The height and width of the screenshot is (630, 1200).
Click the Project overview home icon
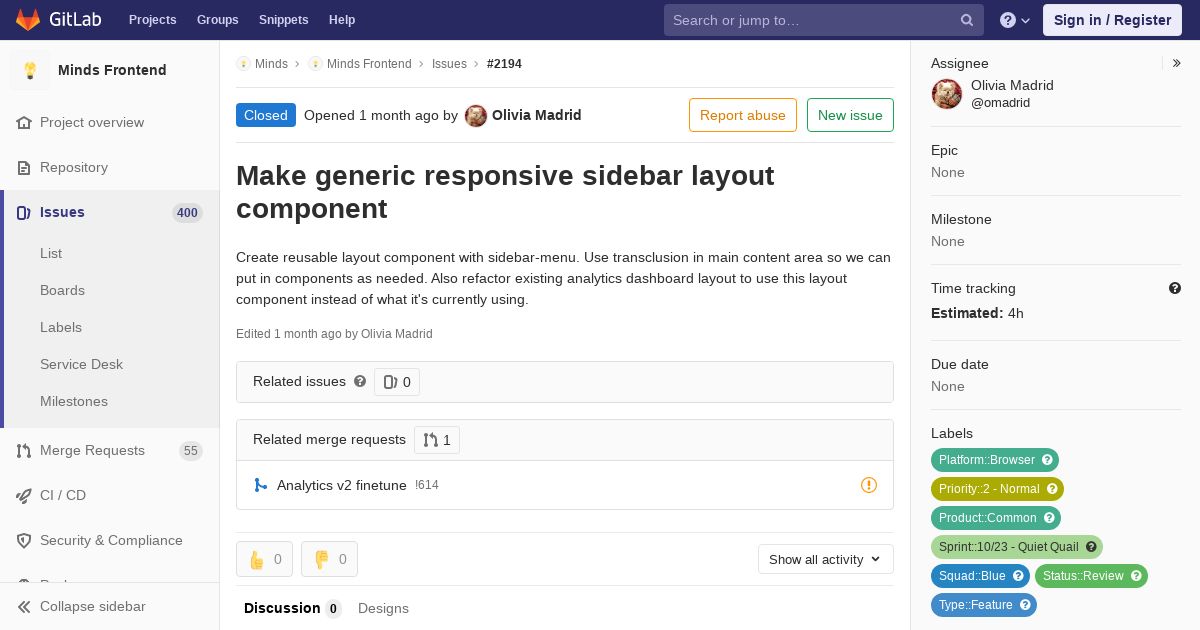pos(24,122)
